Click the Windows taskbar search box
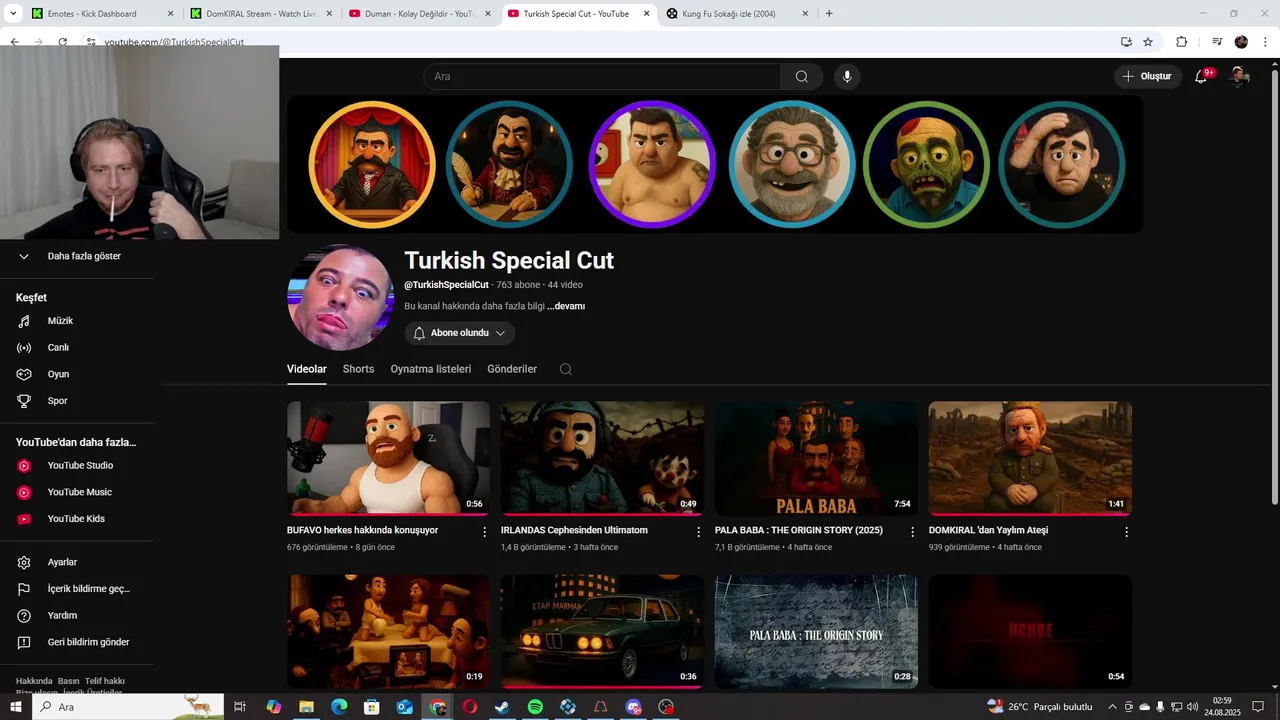The image size is (1280, 720). [x=128, y=707]
